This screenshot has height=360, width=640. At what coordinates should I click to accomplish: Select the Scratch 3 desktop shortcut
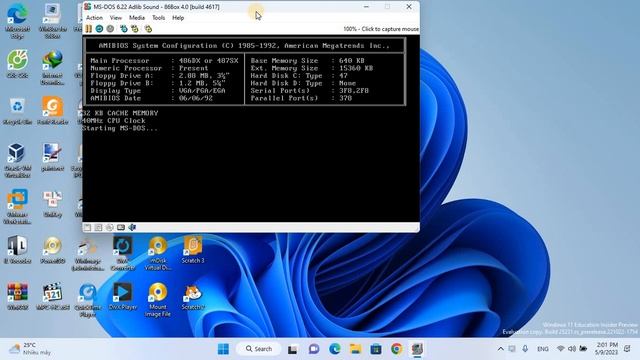[x=193, y=250]
